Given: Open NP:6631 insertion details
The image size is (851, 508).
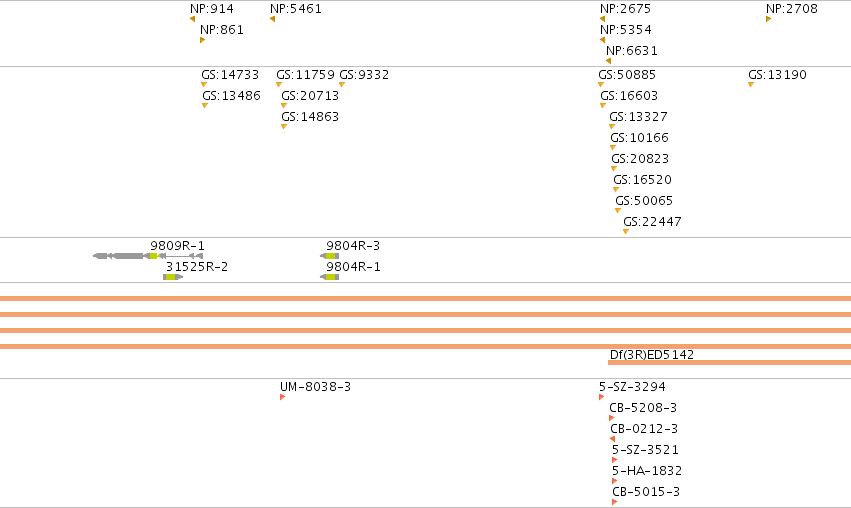Looking at the screenshot, I should [x=632, y=51].
